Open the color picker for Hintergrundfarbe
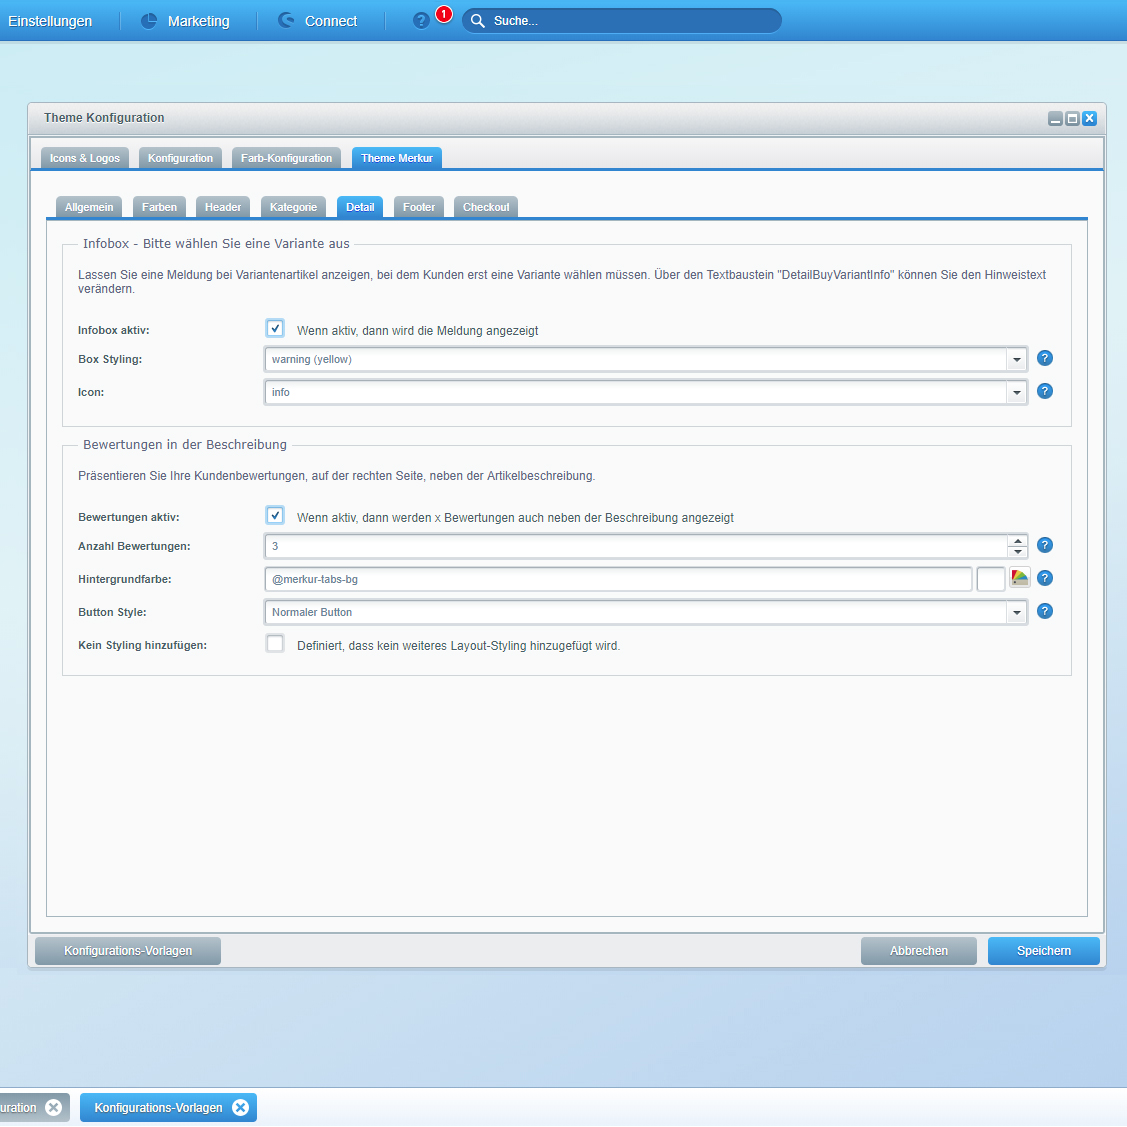The width and height of the screenshot is (1127, 1127). pyautogui.click(x=1019, y=578)
